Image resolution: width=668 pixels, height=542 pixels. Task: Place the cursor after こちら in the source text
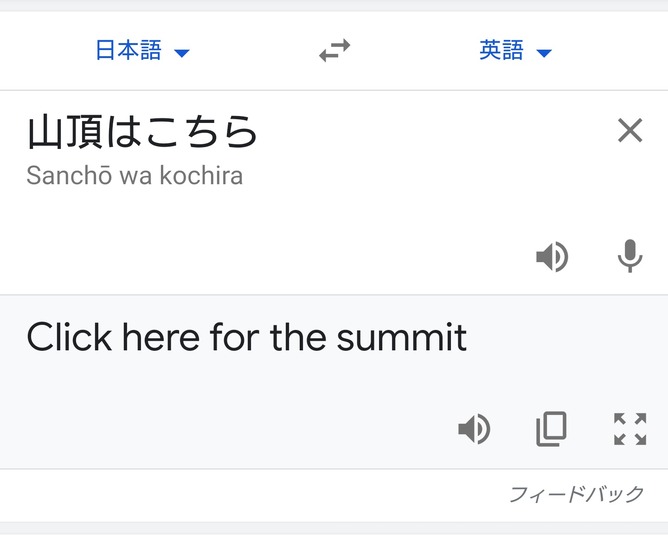point(260,132)
